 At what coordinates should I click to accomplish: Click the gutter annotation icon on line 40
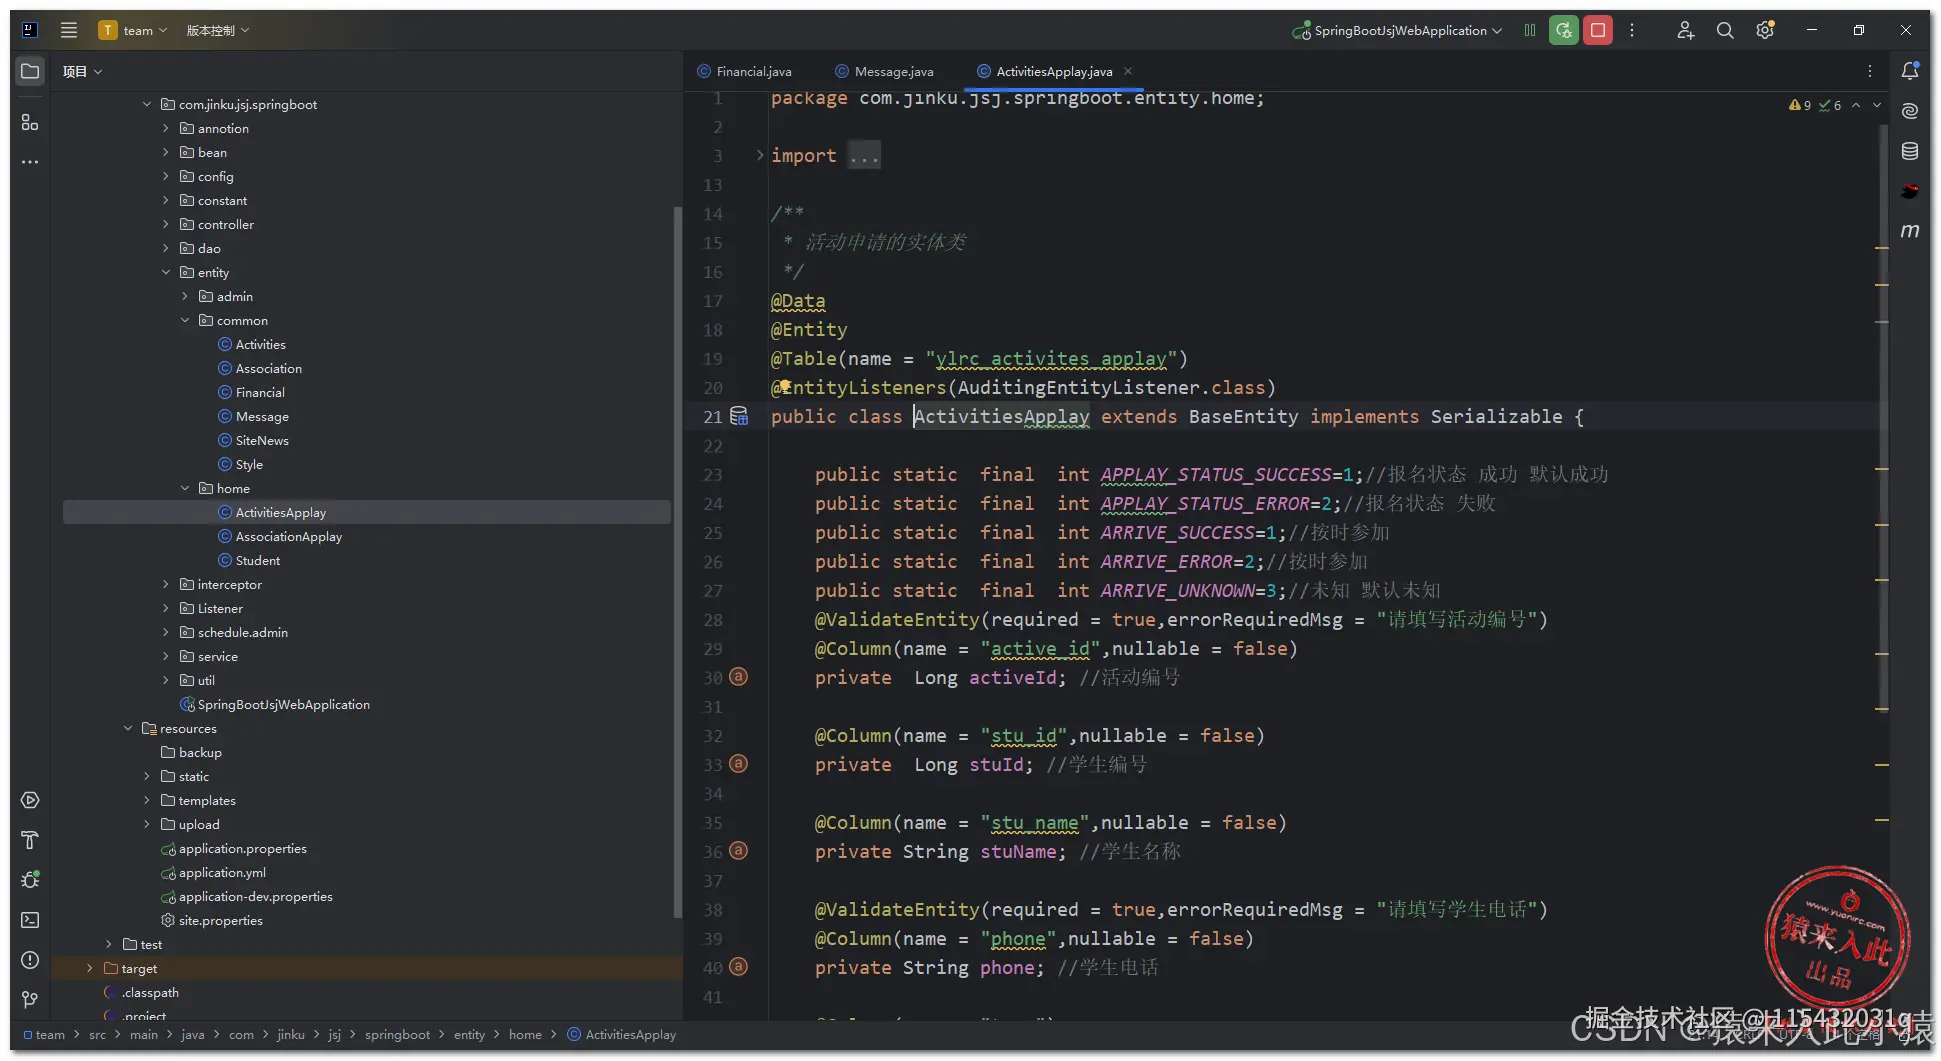coord(738,967)
